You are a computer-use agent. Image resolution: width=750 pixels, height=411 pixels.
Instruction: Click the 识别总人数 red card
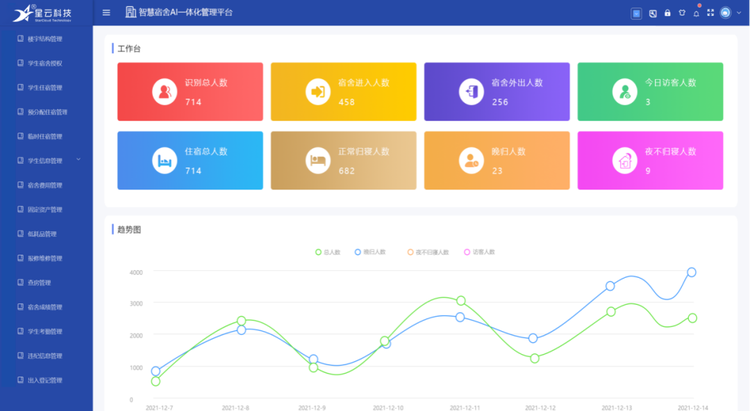pos(190,92)
